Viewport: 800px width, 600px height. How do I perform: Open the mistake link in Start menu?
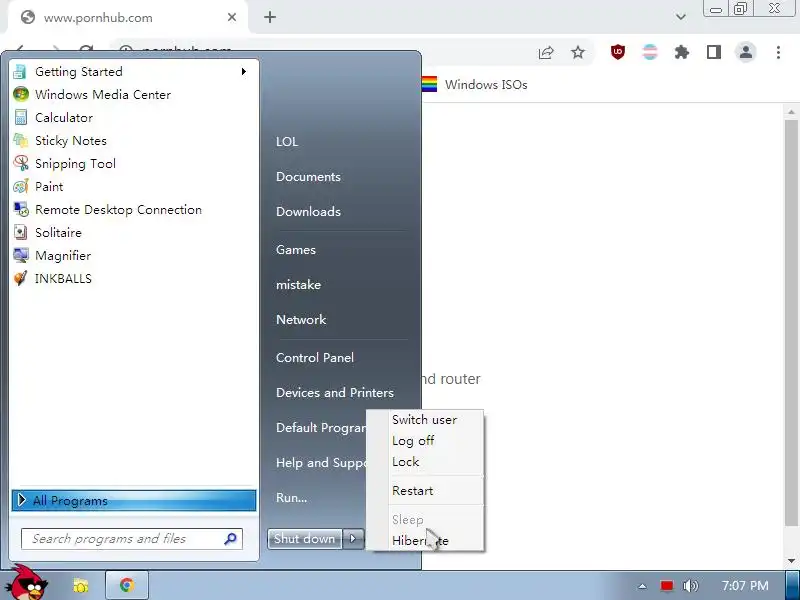point(298,284)
